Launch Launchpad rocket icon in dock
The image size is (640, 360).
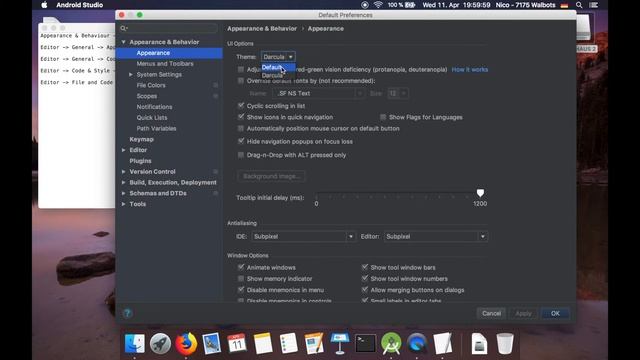160,343
